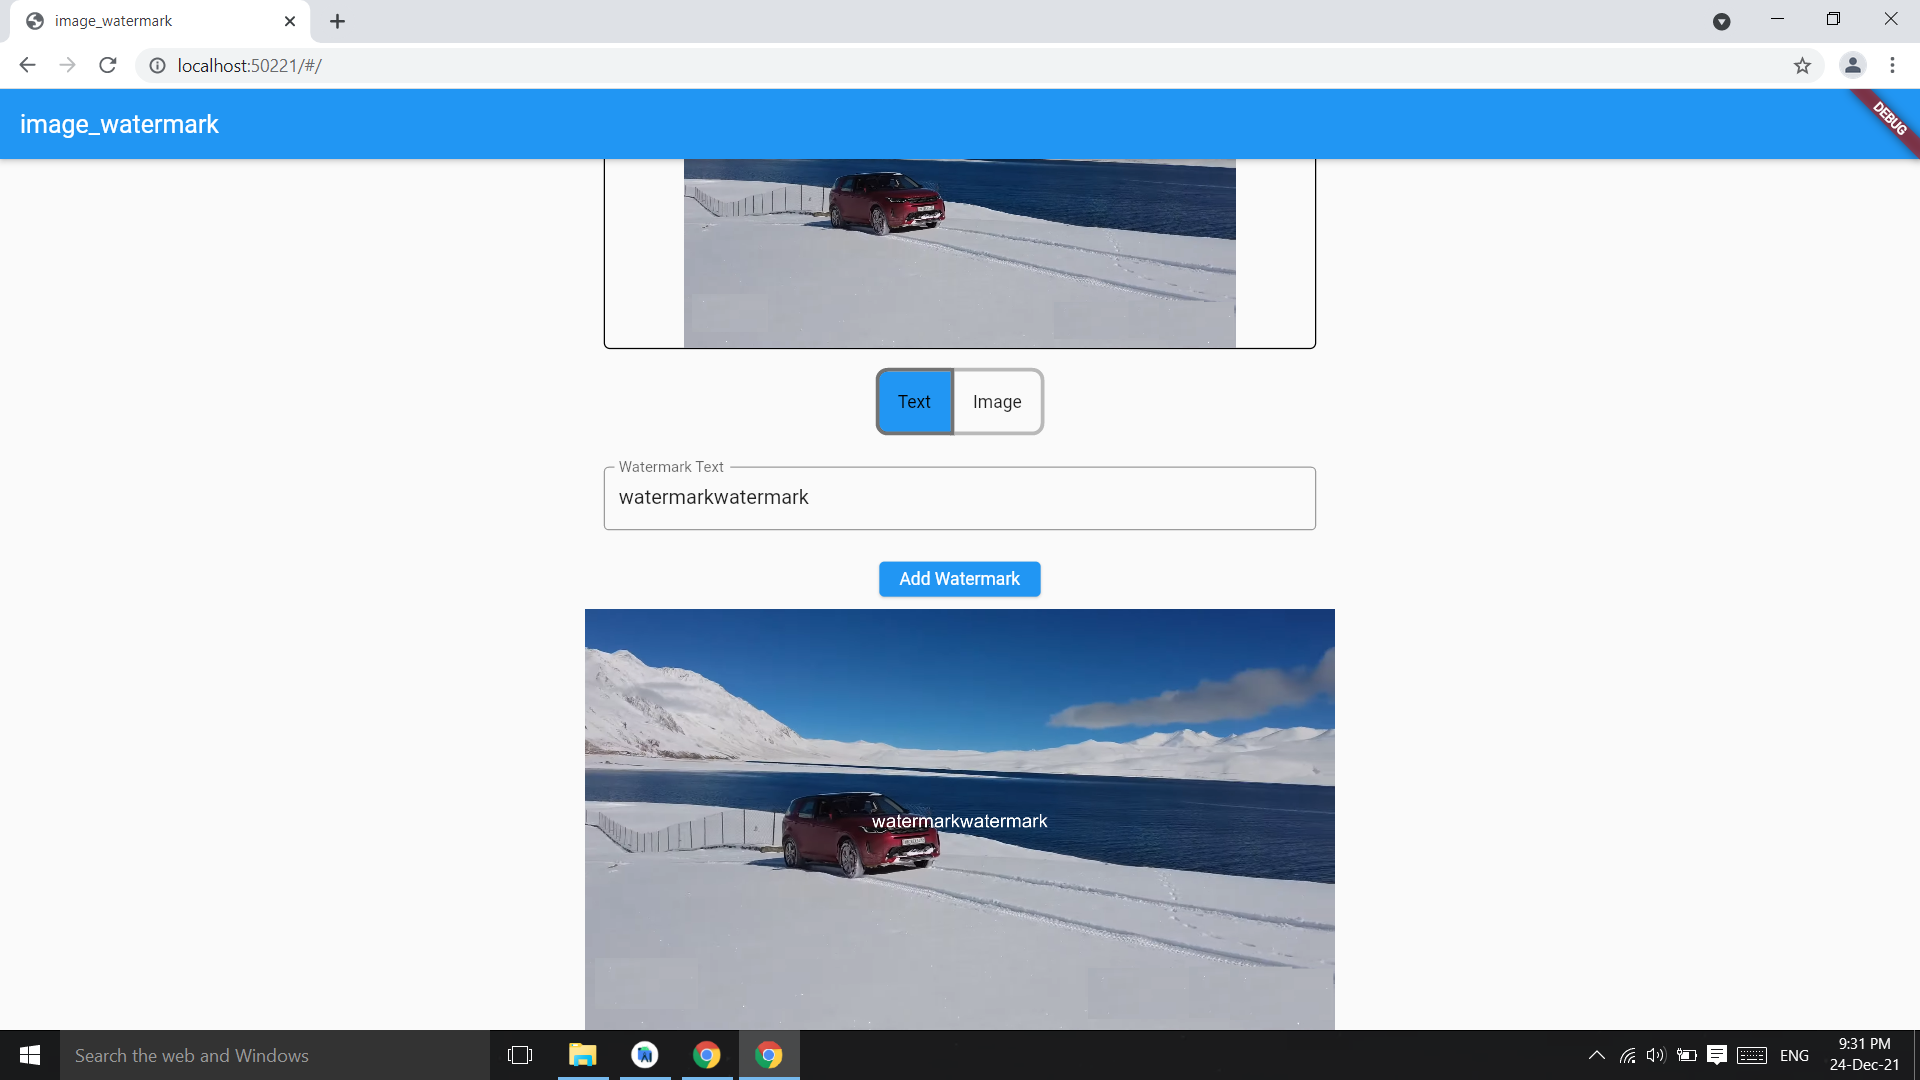Select Text watermark mode

(x=914, y=402)
